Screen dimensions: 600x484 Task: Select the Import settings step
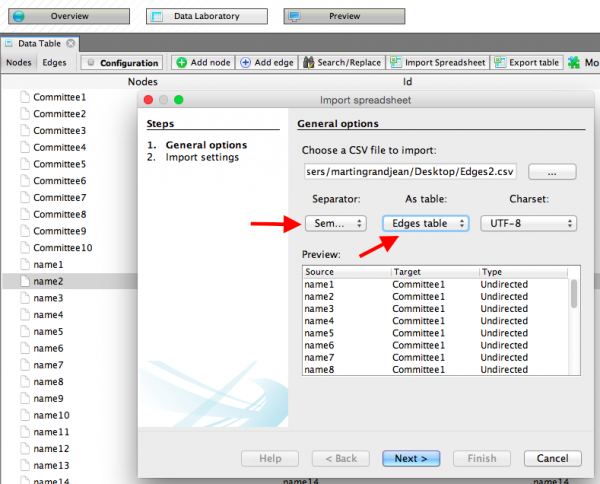coord(201,157)
